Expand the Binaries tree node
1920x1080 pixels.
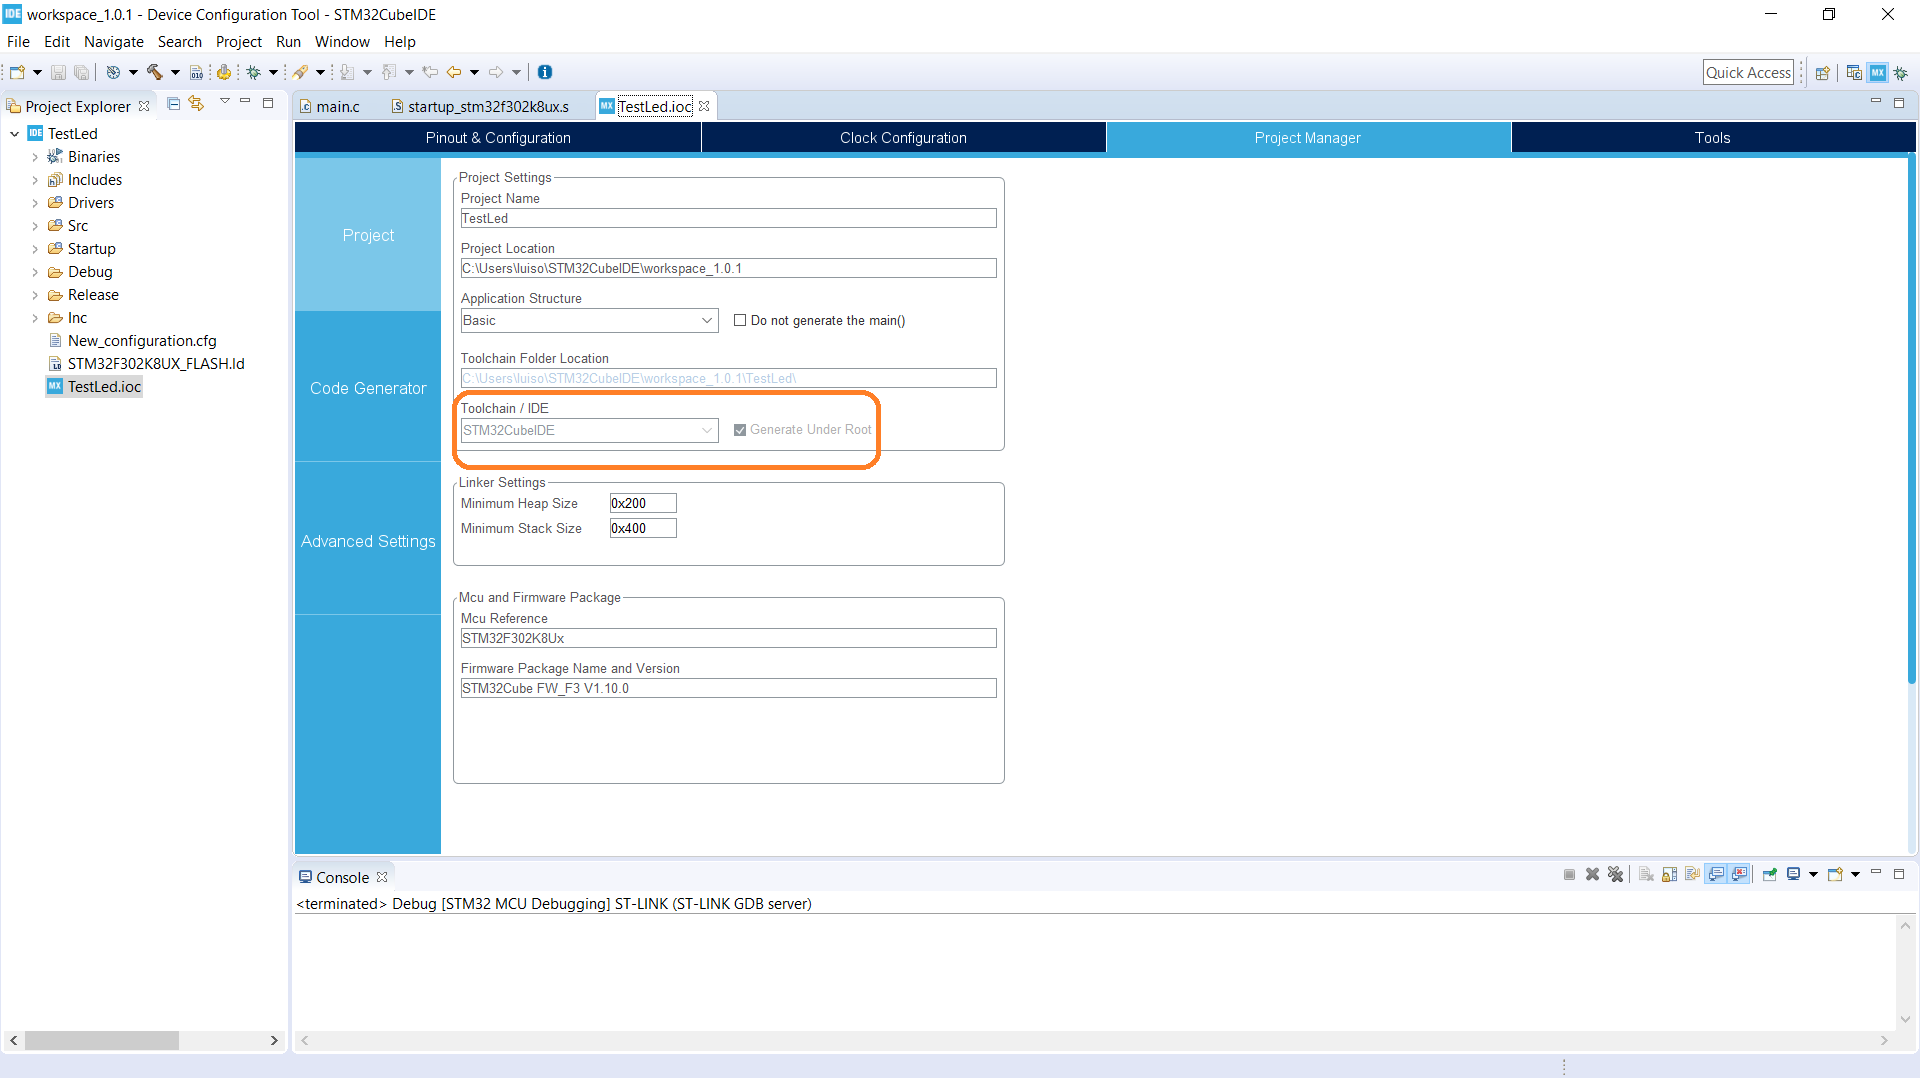35,157
